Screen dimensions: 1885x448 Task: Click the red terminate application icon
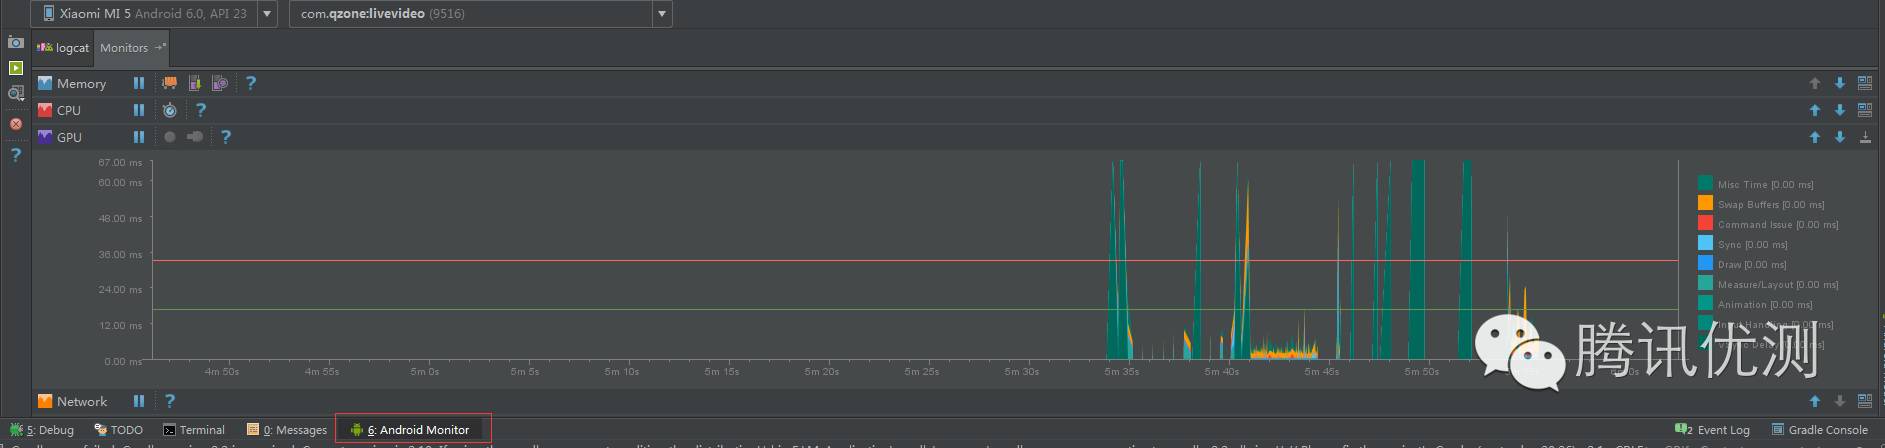coord(15,124)
